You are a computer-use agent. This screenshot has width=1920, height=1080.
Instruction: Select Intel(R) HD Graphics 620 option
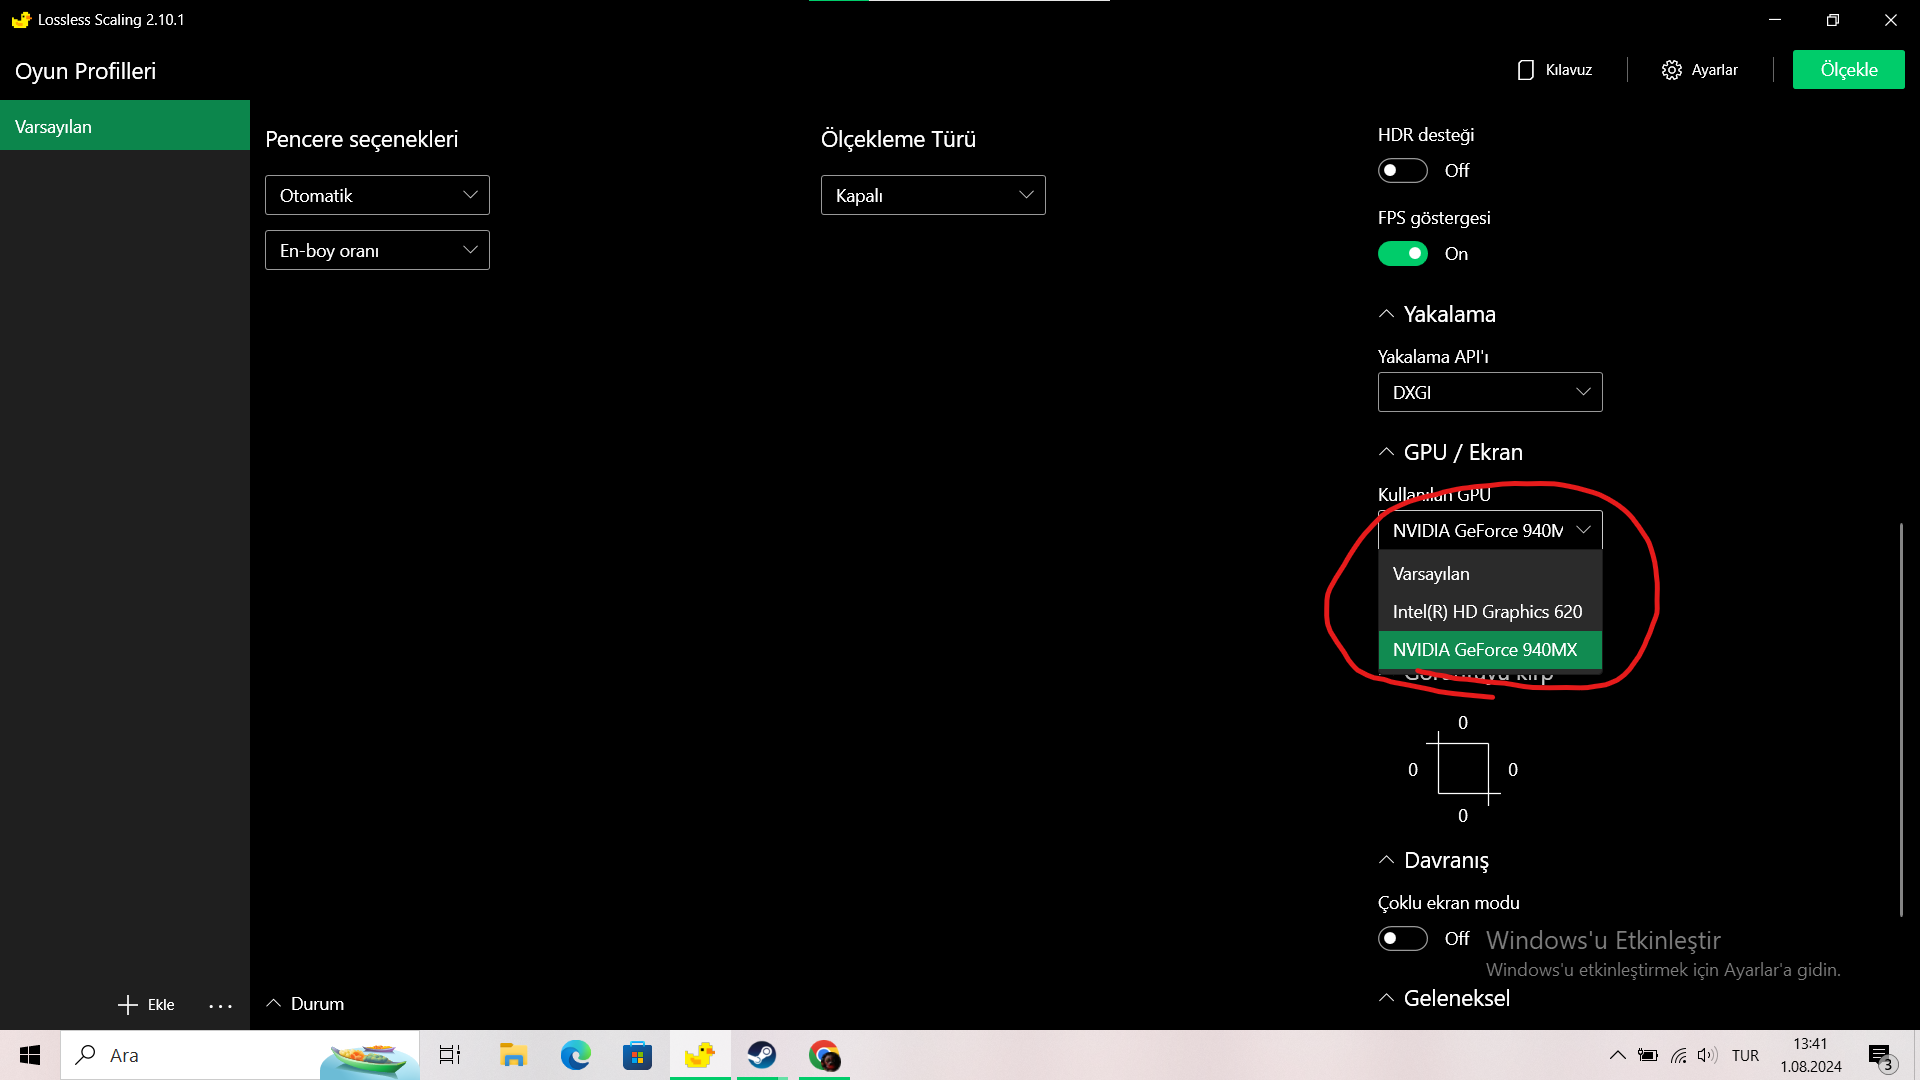click(x=1487, y=612)
